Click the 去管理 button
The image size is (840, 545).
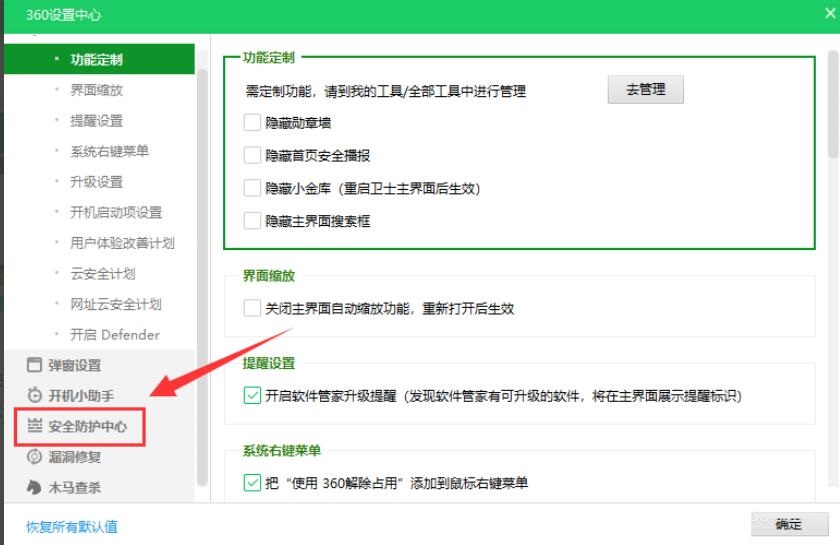[x=646, y=89]
